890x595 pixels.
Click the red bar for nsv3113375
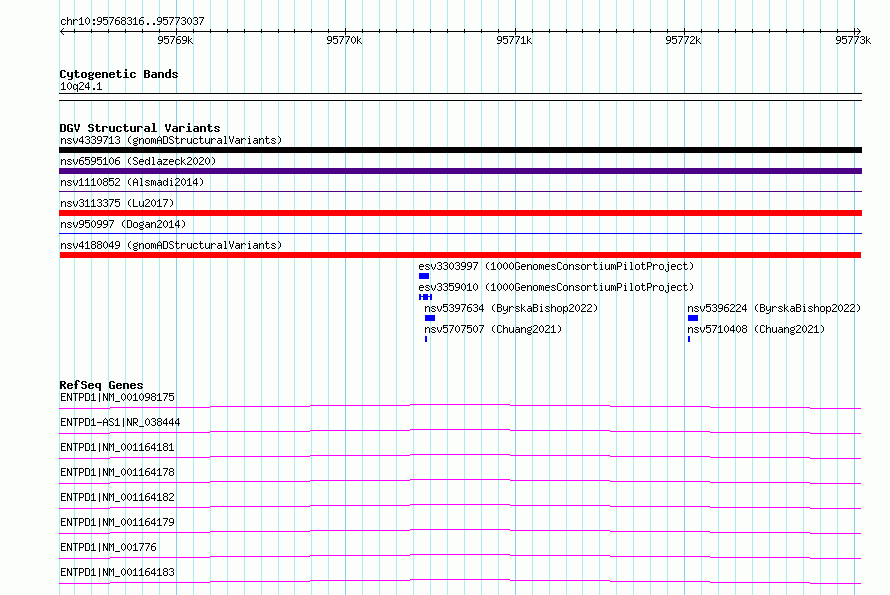coord(460,213)
